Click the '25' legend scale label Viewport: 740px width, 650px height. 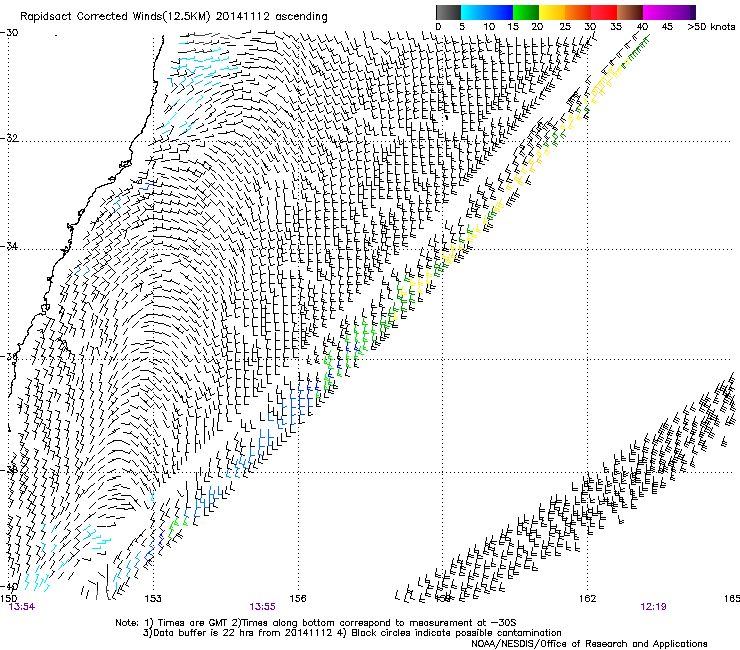(565, 27)
